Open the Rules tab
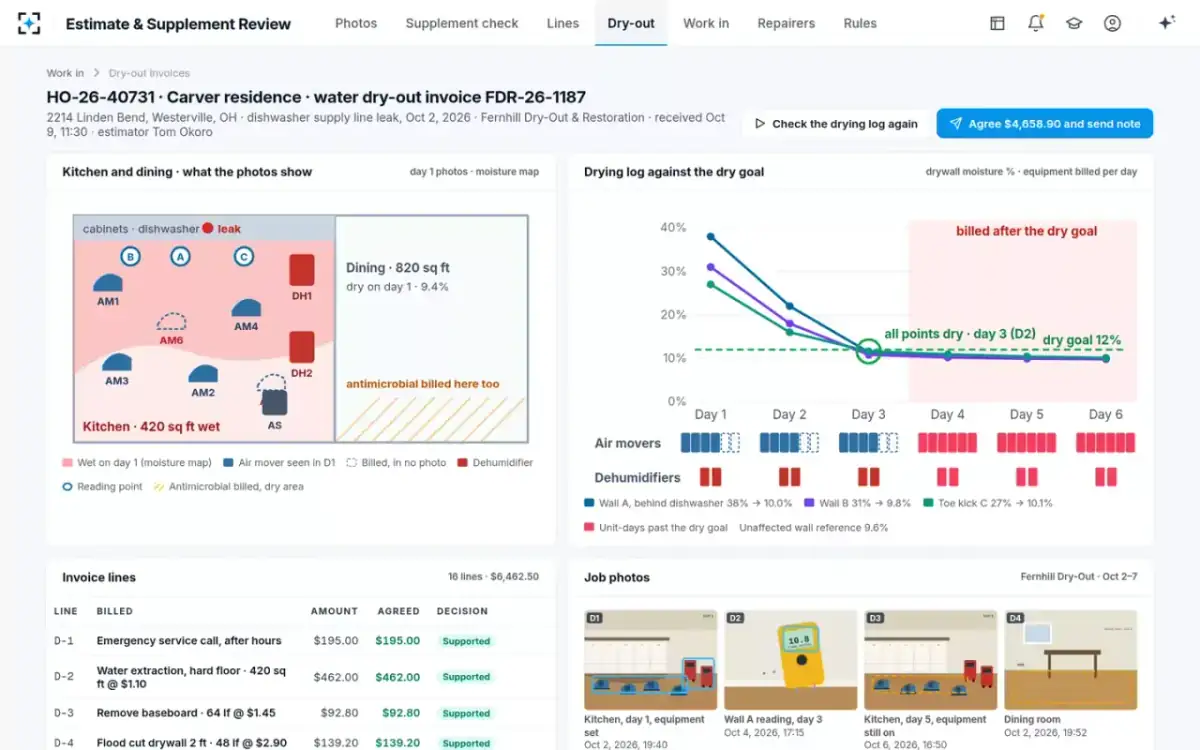The height and width of the screenshot is (750, 1200). coord(860,23)
